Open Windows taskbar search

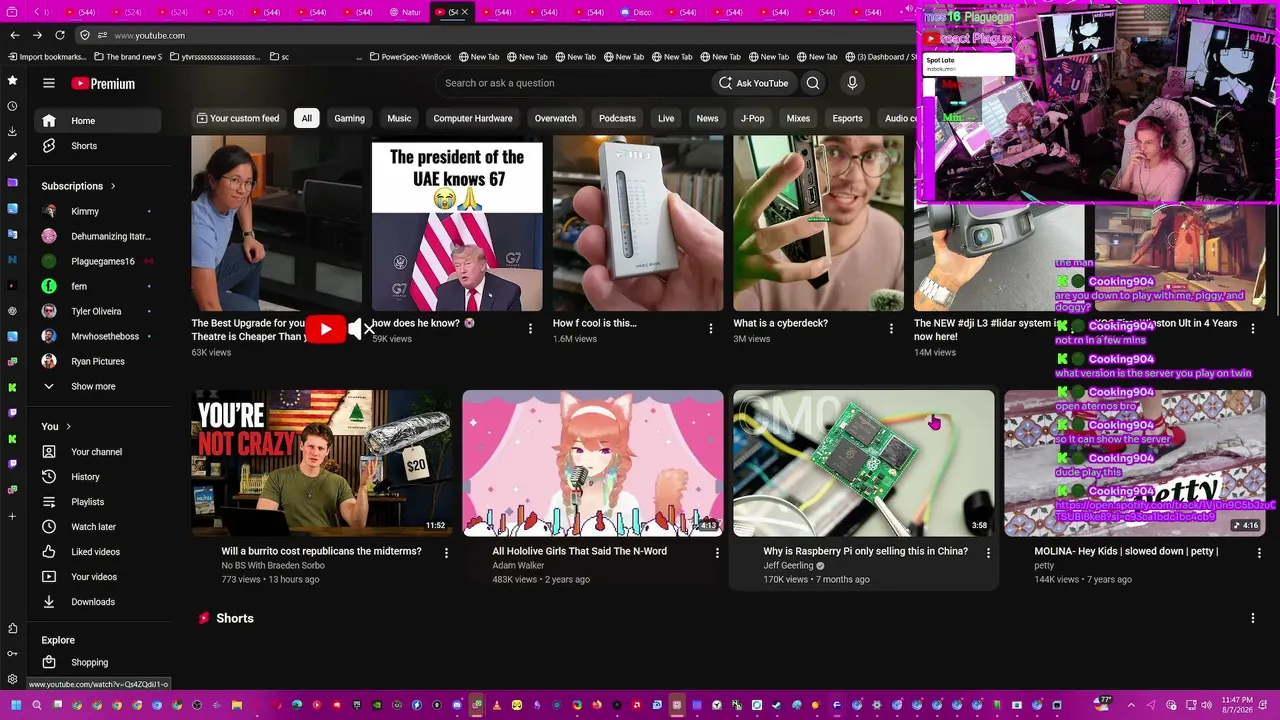[x=37, y=705]
